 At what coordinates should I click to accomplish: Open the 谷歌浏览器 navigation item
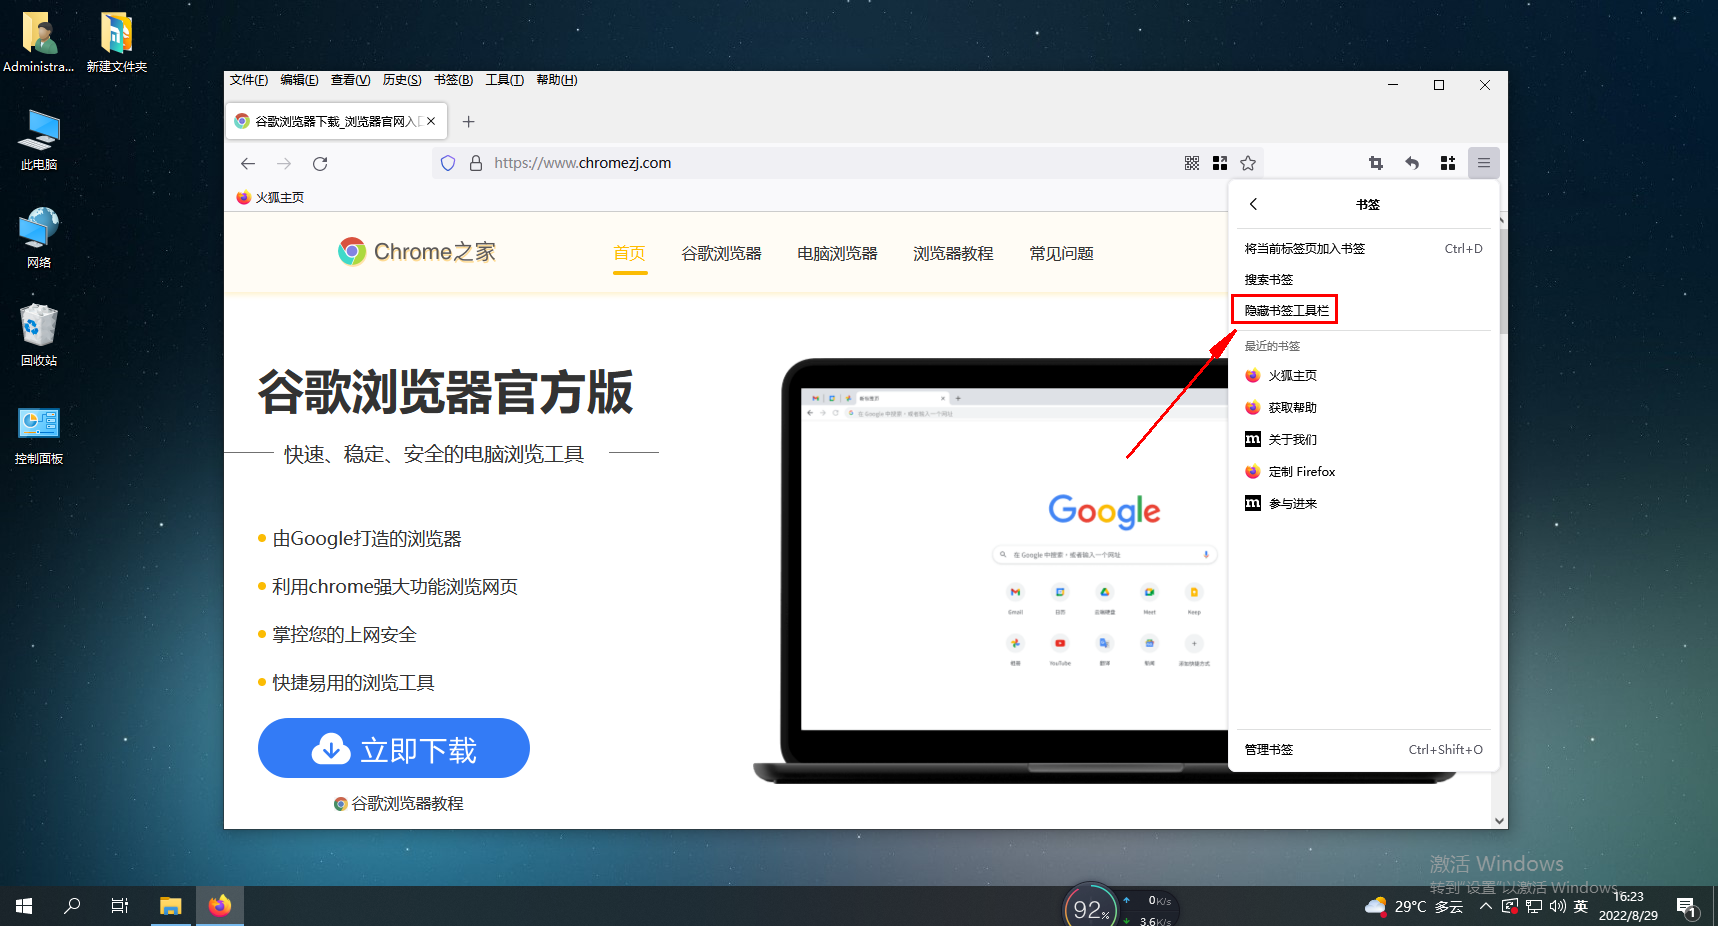tap(721, 254)
